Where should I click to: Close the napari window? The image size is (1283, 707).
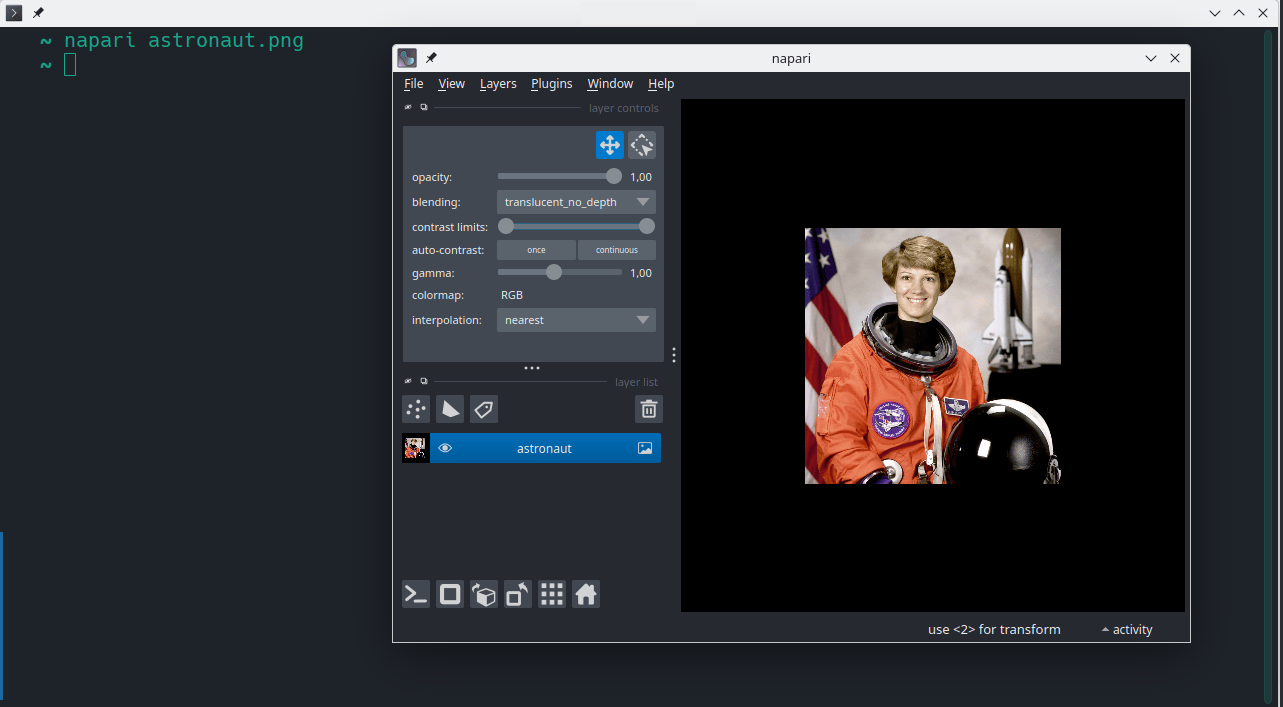[x=1175, y=58]
